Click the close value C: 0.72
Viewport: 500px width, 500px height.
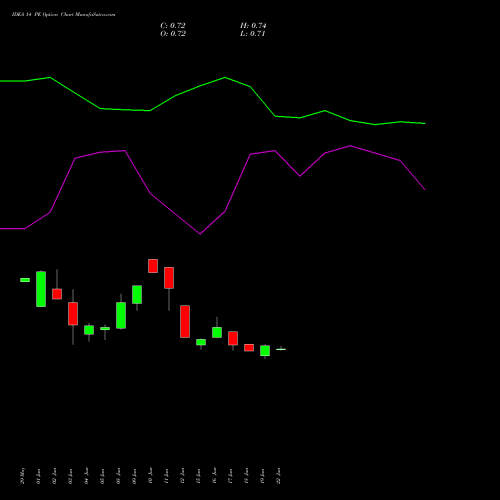click(173, 26)
